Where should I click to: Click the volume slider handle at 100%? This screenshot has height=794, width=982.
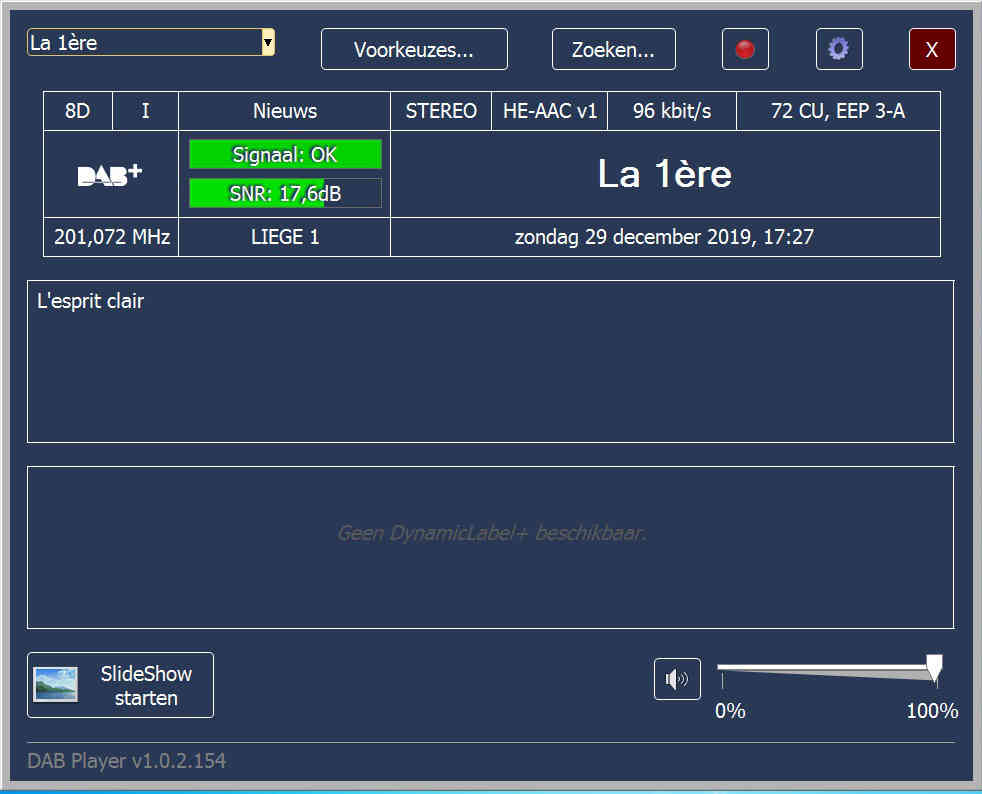pyautogui.click(x=934, y=668)
